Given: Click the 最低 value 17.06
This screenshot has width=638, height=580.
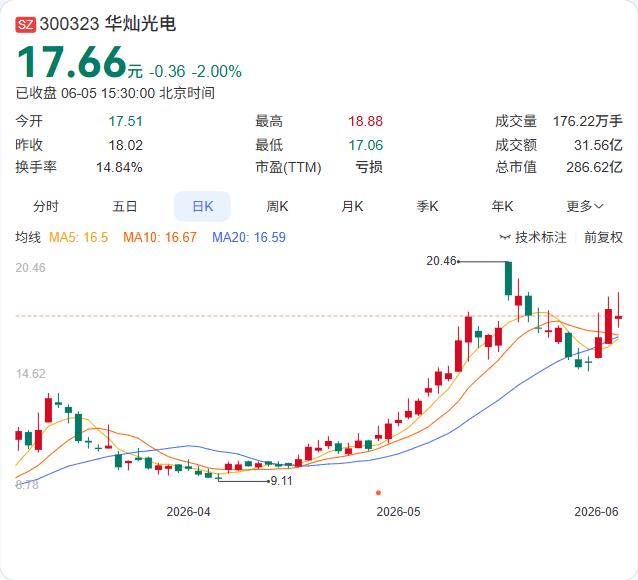Looking at the screenshot, I should pyautogui.click(x=365, y=145).
